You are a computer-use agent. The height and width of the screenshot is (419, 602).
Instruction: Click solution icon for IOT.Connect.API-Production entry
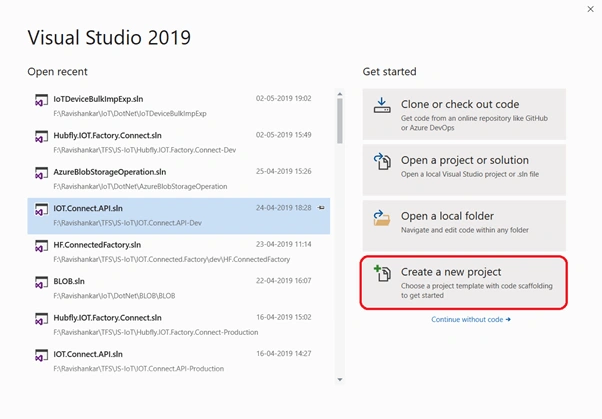click(x=41, y=356)
